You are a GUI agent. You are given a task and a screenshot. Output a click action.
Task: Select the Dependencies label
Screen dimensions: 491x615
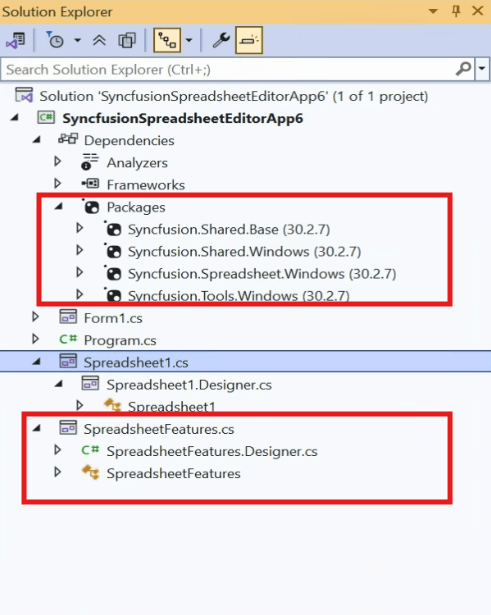point(129,140)
